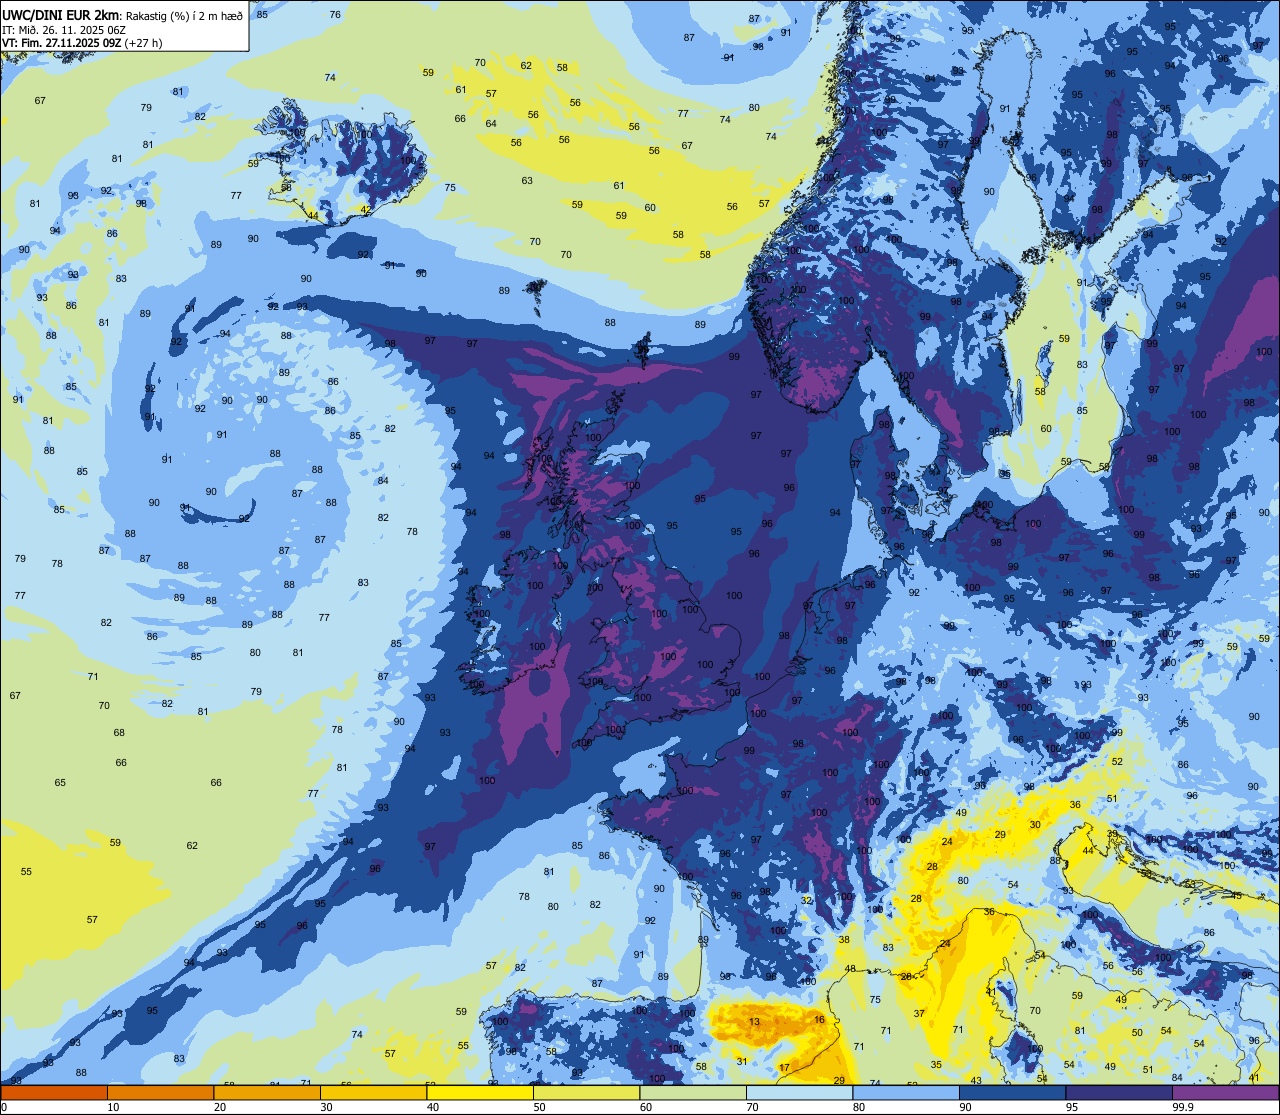The width and height of the screenshot is (1280, 1115).
Task: Click the legend scale label 90
Action: (x=965, y=1107)
